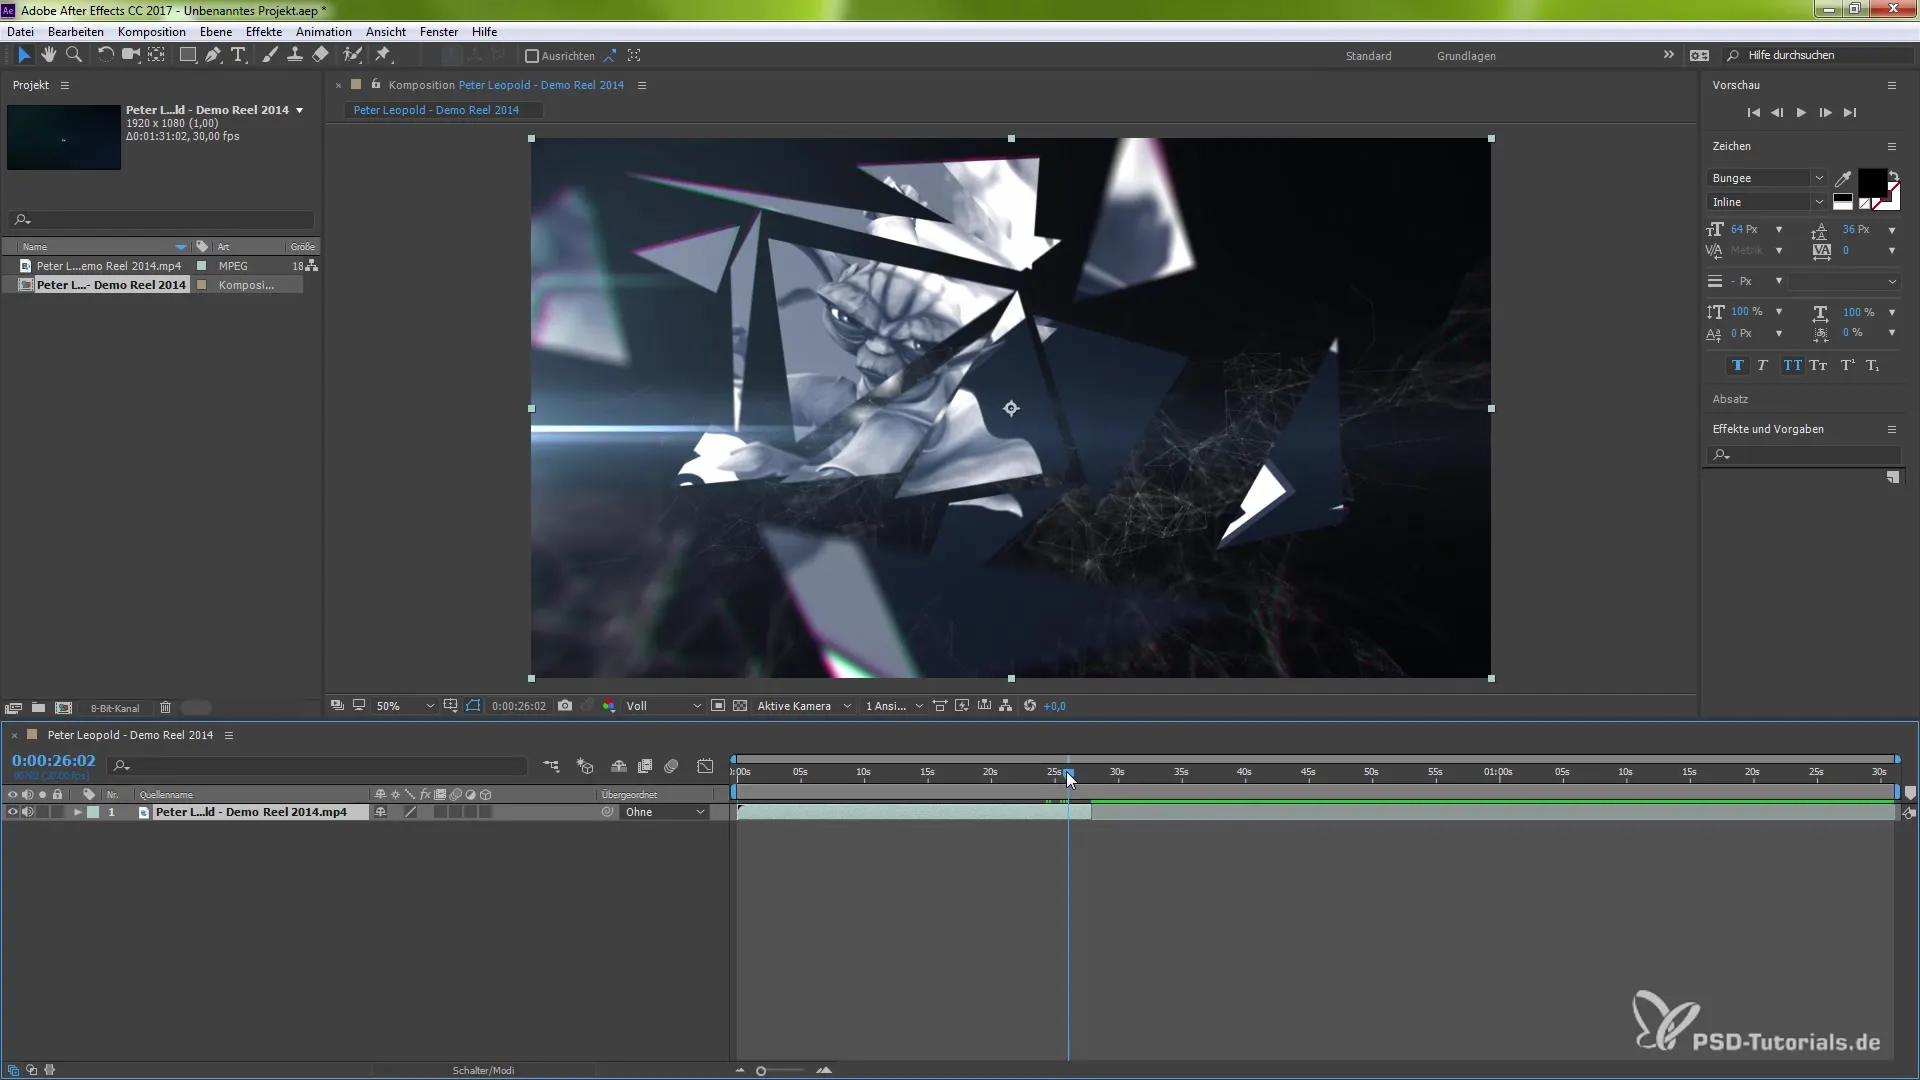Show channel and color management settings
1920x1080 pixels.
click(x=609, y=706)
